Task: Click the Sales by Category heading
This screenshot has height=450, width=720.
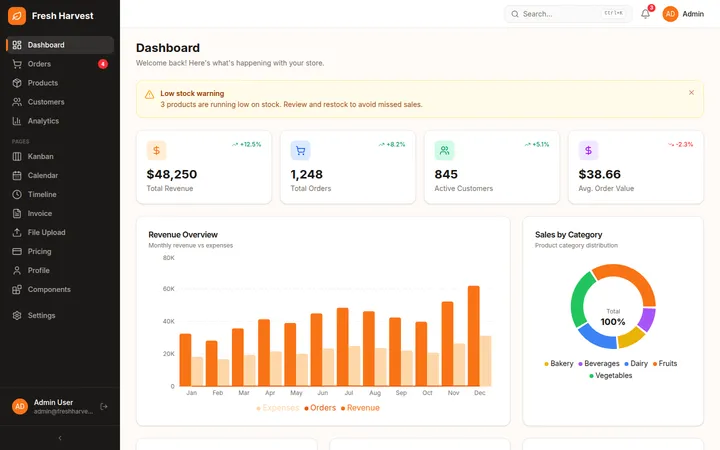Action: pyautogui.click(x=568, y=235)
